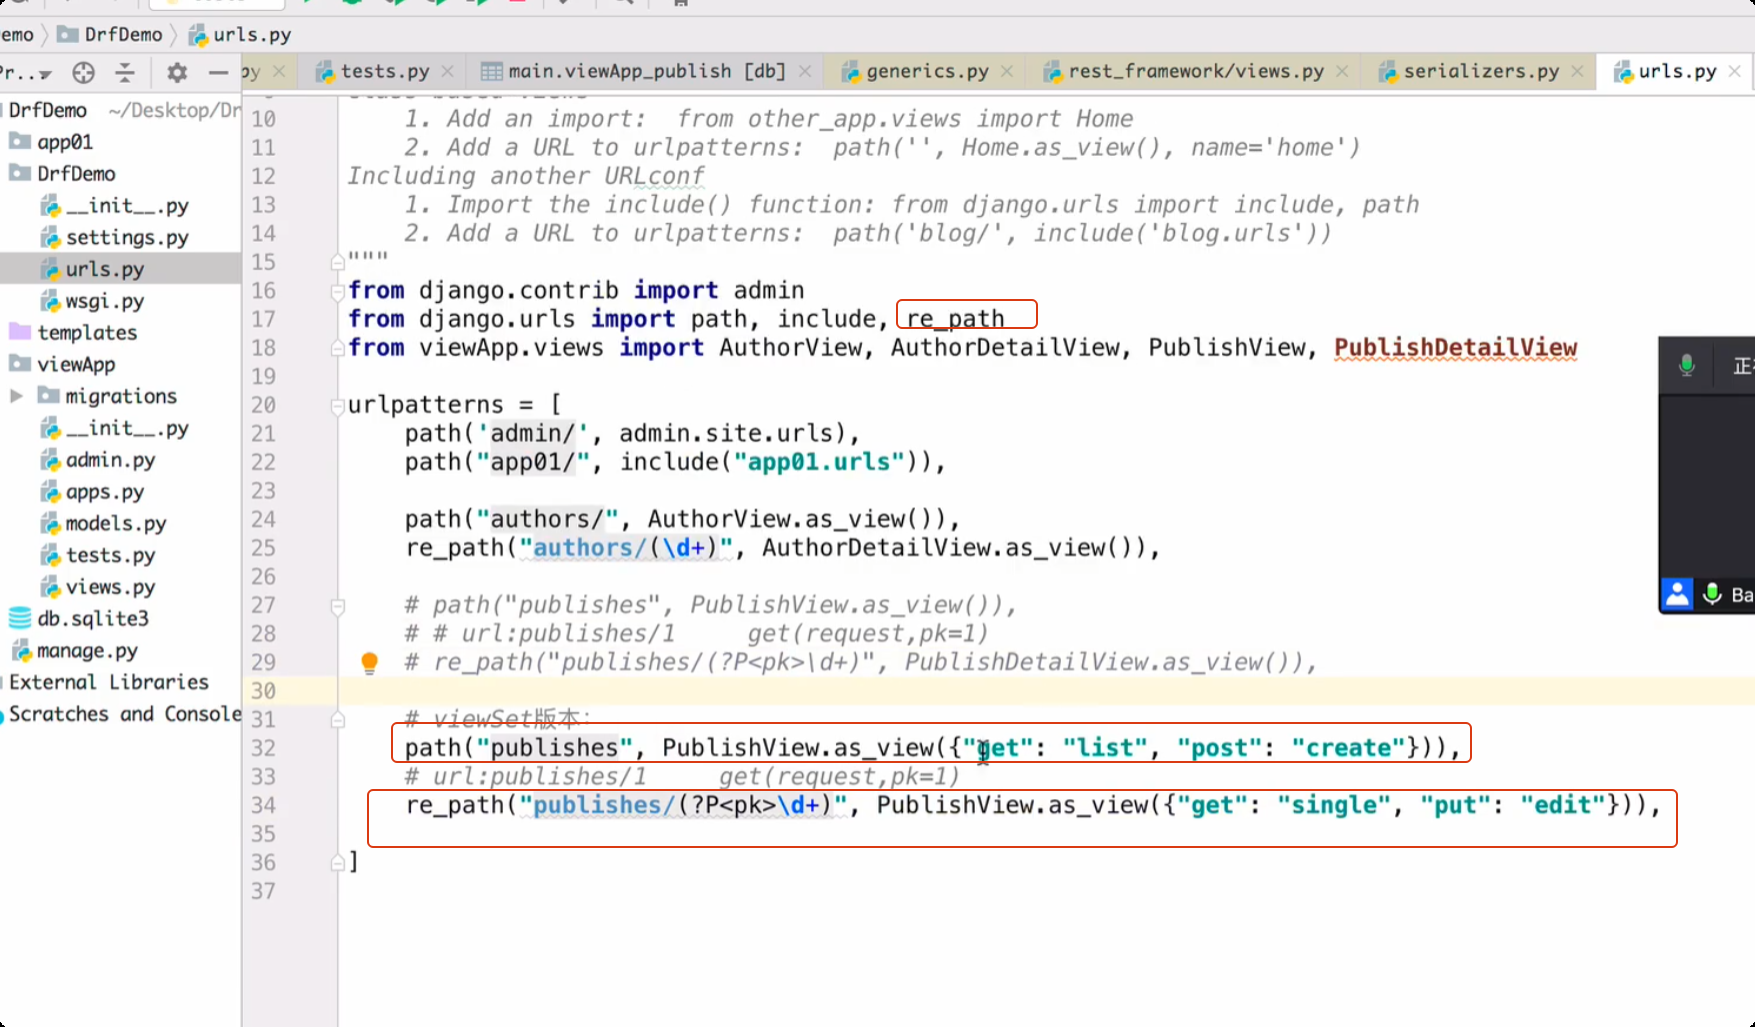Image resolution: width=1755 pixels, height=1027 pixels.
Task: Collapse the imports block at line 16
Action: (338, 291)
